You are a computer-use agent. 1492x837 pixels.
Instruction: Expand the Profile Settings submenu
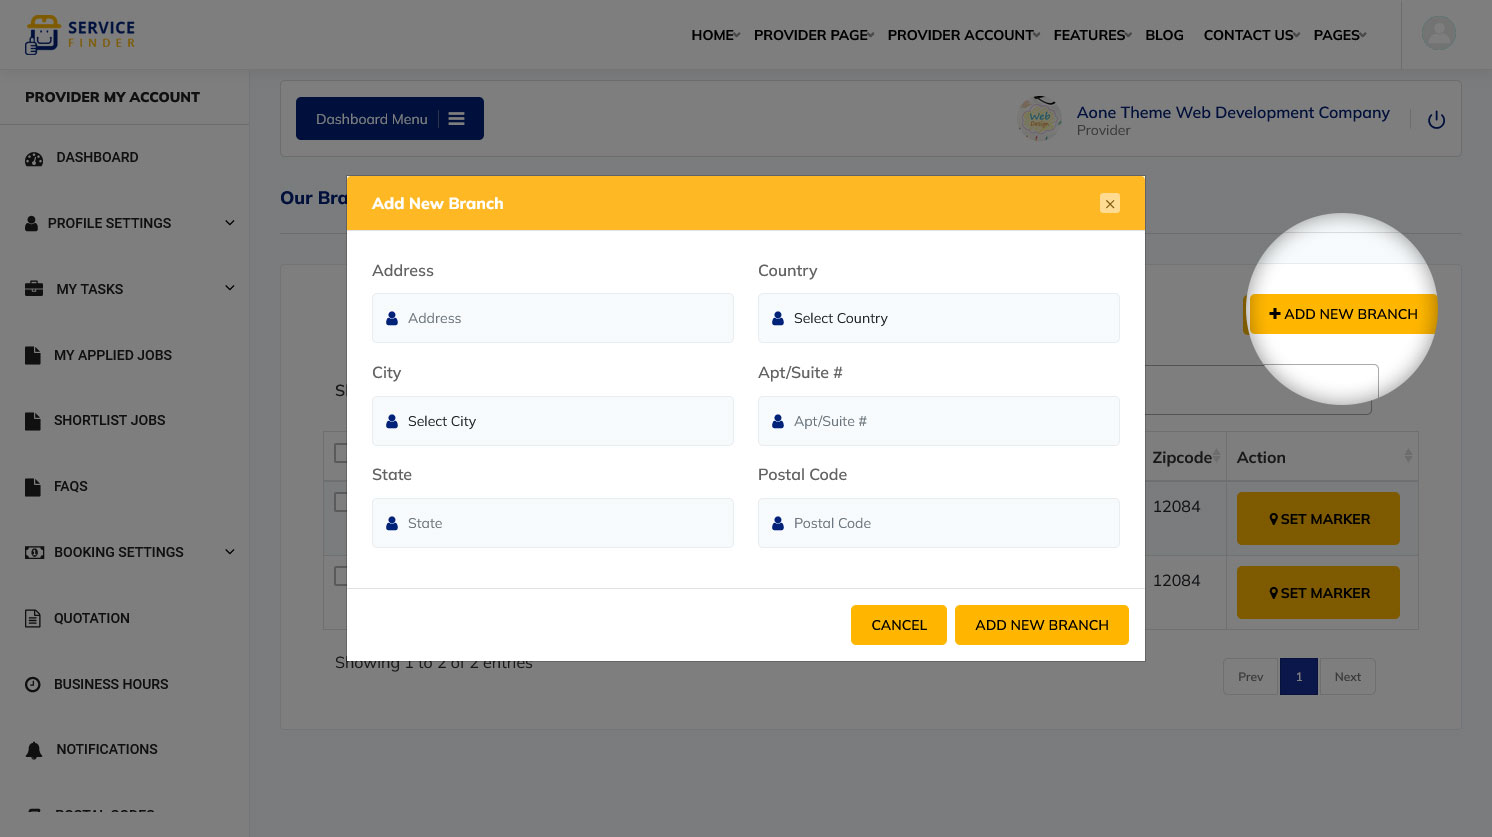click(x=229, y=223)
